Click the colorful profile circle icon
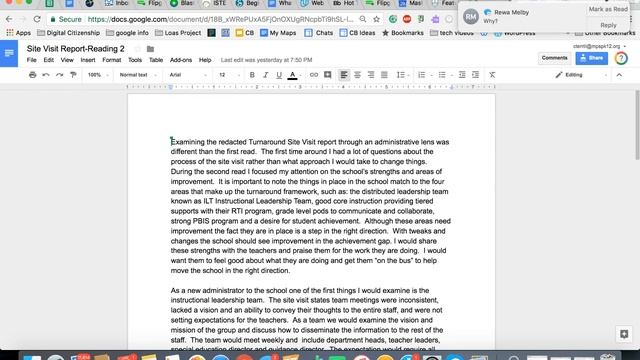Screen dimensions: 640x360 (x=621, y=58)
